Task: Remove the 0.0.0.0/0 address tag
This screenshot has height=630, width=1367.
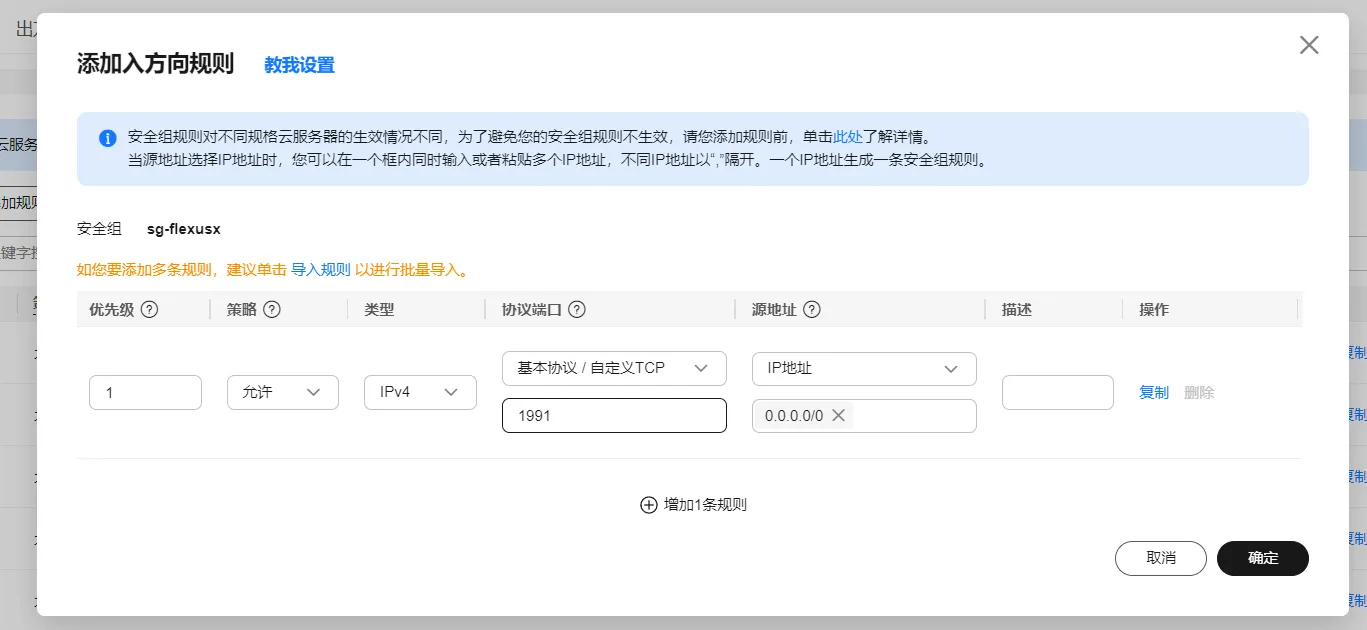Action: (x=838, y=415)
